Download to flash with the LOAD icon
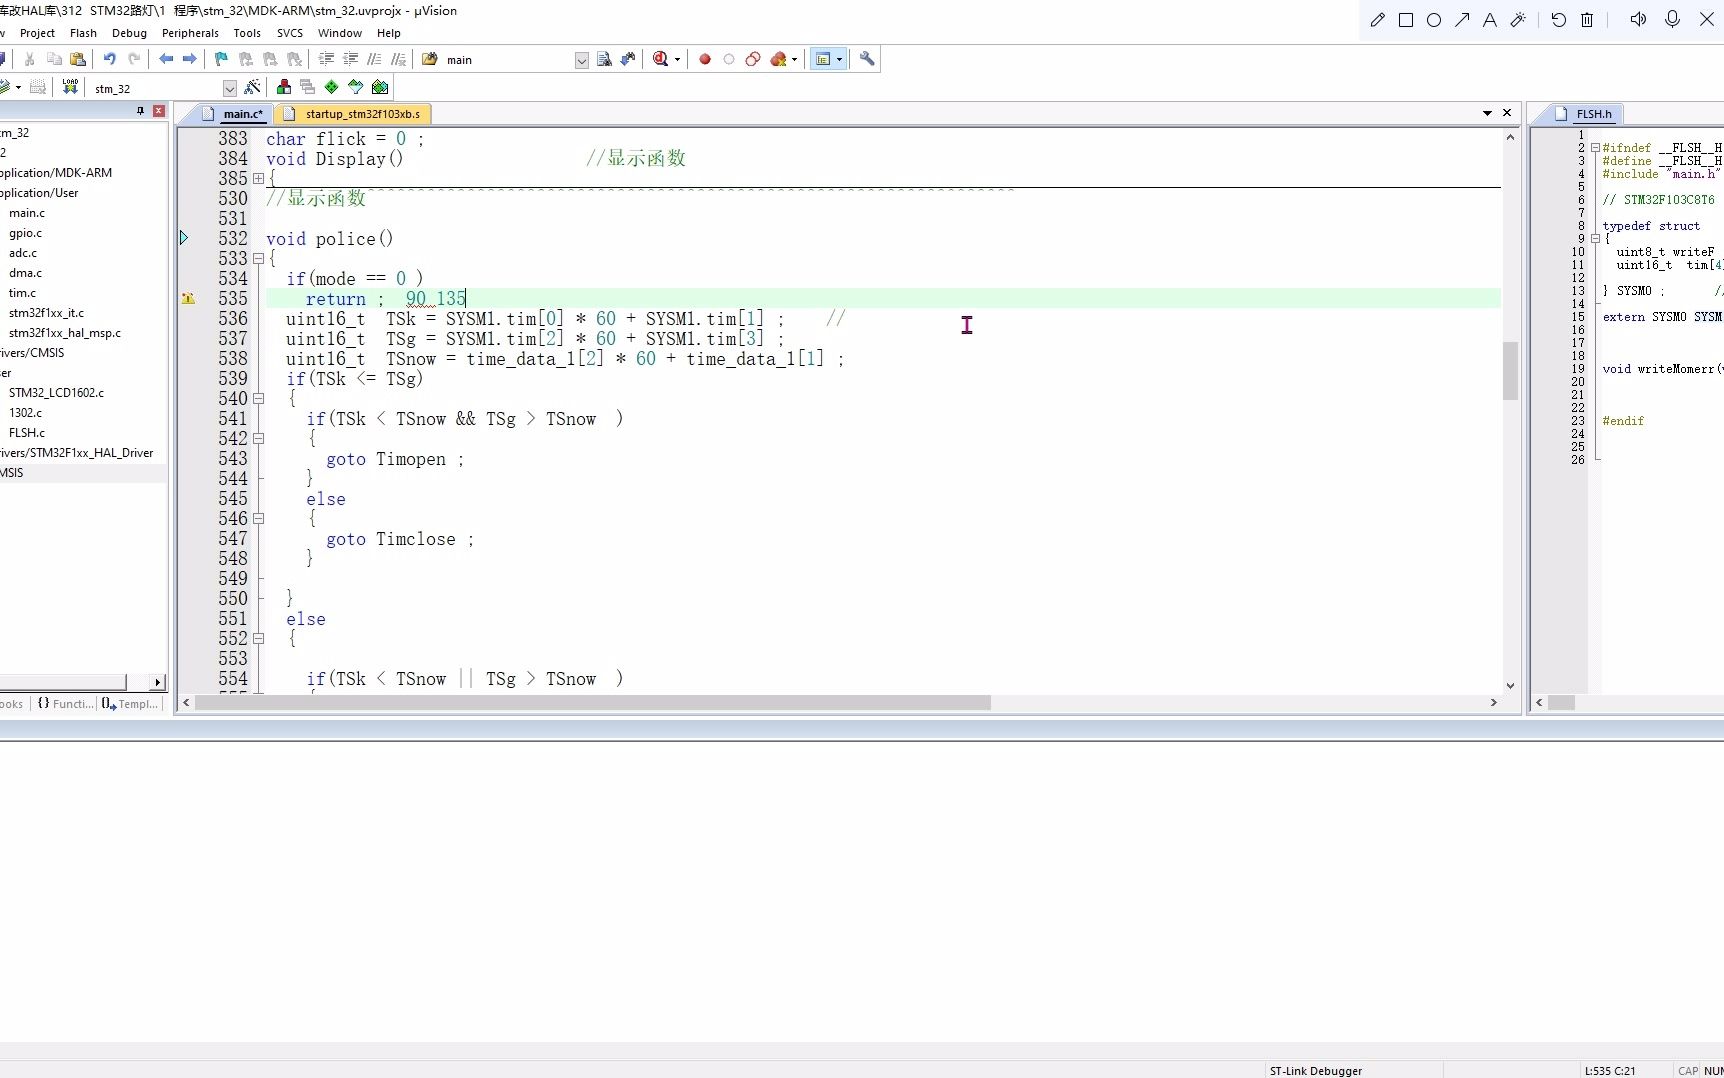The image size is (1724, 1078). pyautogui.click(x=70, y=87)
